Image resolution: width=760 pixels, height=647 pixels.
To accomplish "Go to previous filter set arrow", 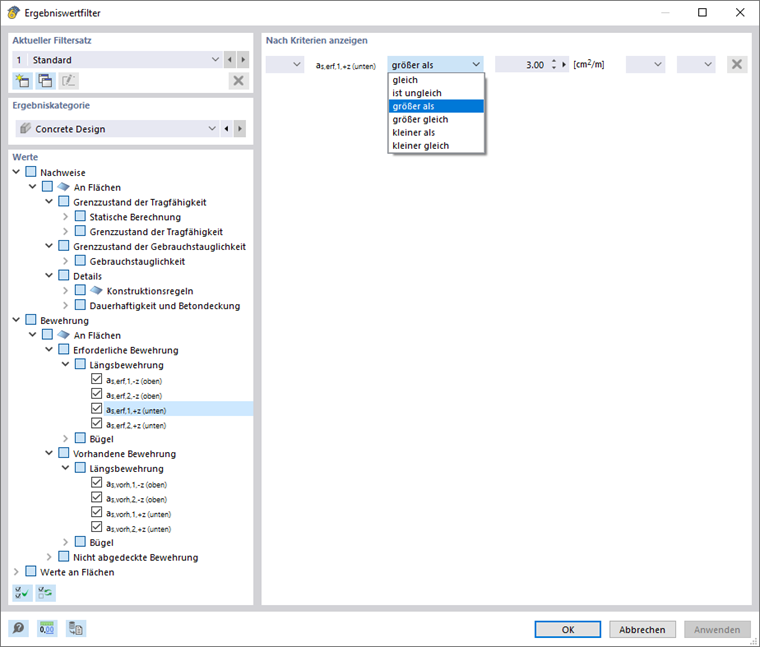I will click(x=230, y=60).
